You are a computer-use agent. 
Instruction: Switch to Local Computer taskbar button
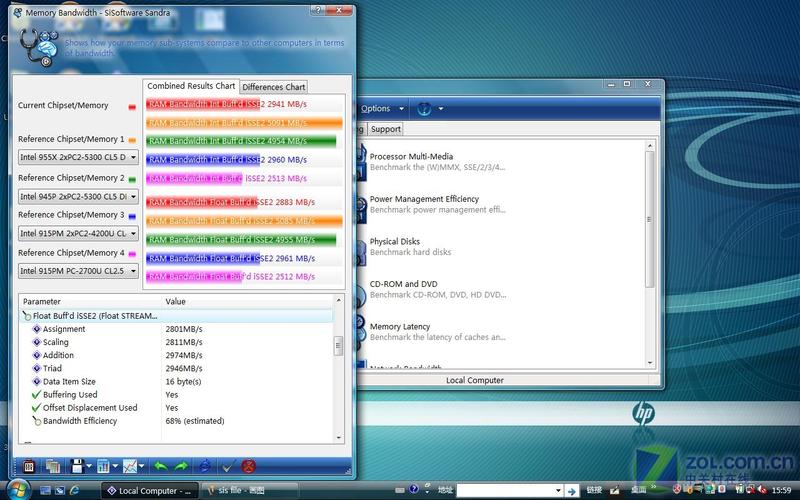click(x=148, y=491)
